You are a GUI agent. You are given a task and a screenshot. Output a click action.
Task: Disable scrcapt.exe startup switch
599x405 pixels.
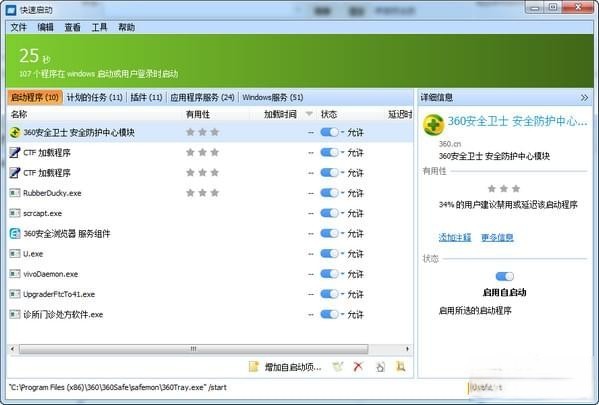pos(329,213)
